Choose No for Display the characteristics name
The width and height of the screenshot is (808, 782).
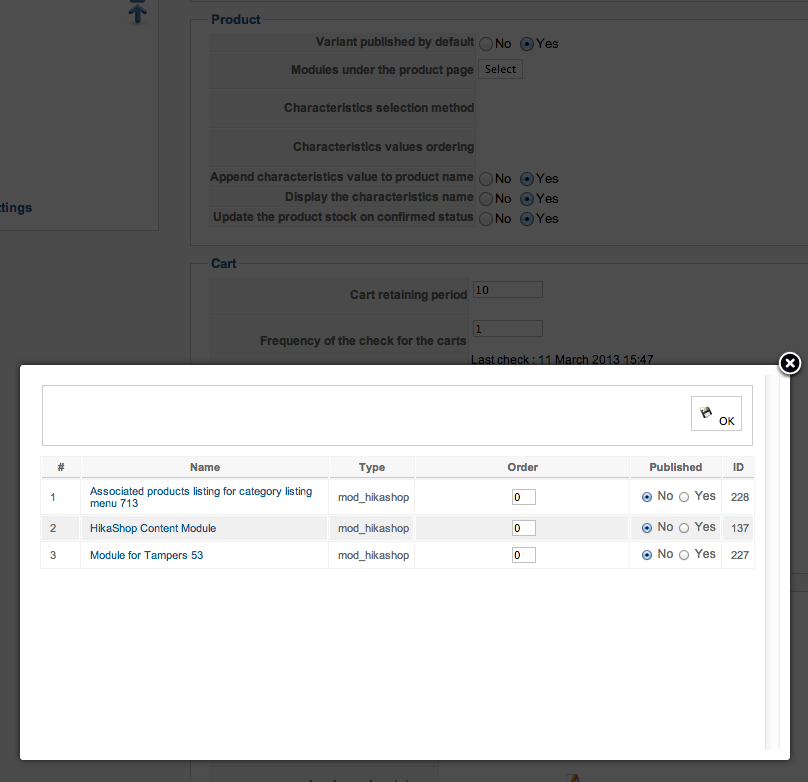486,199
